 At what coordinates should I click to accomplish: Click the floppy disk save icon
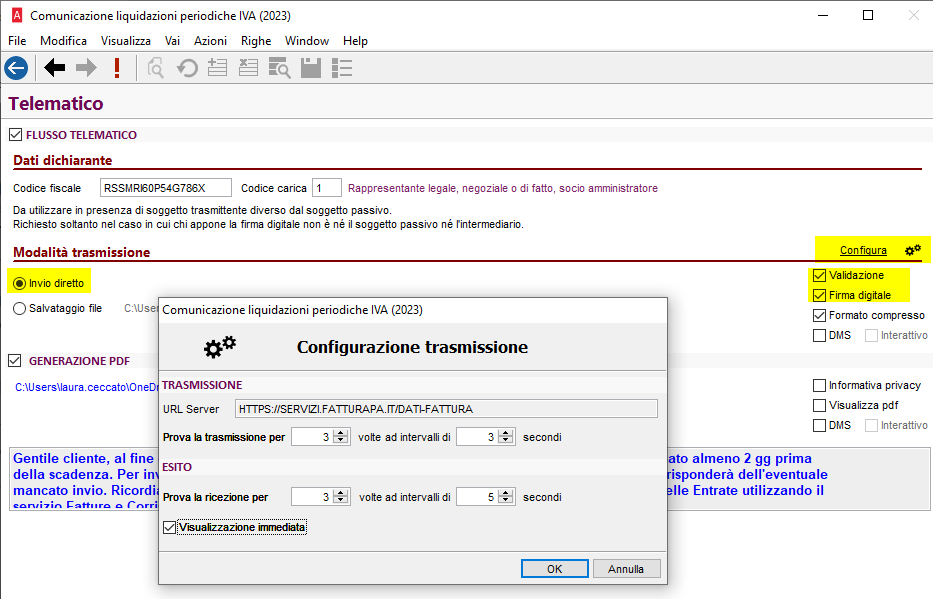pyautogui.click(x=311, y=68)
